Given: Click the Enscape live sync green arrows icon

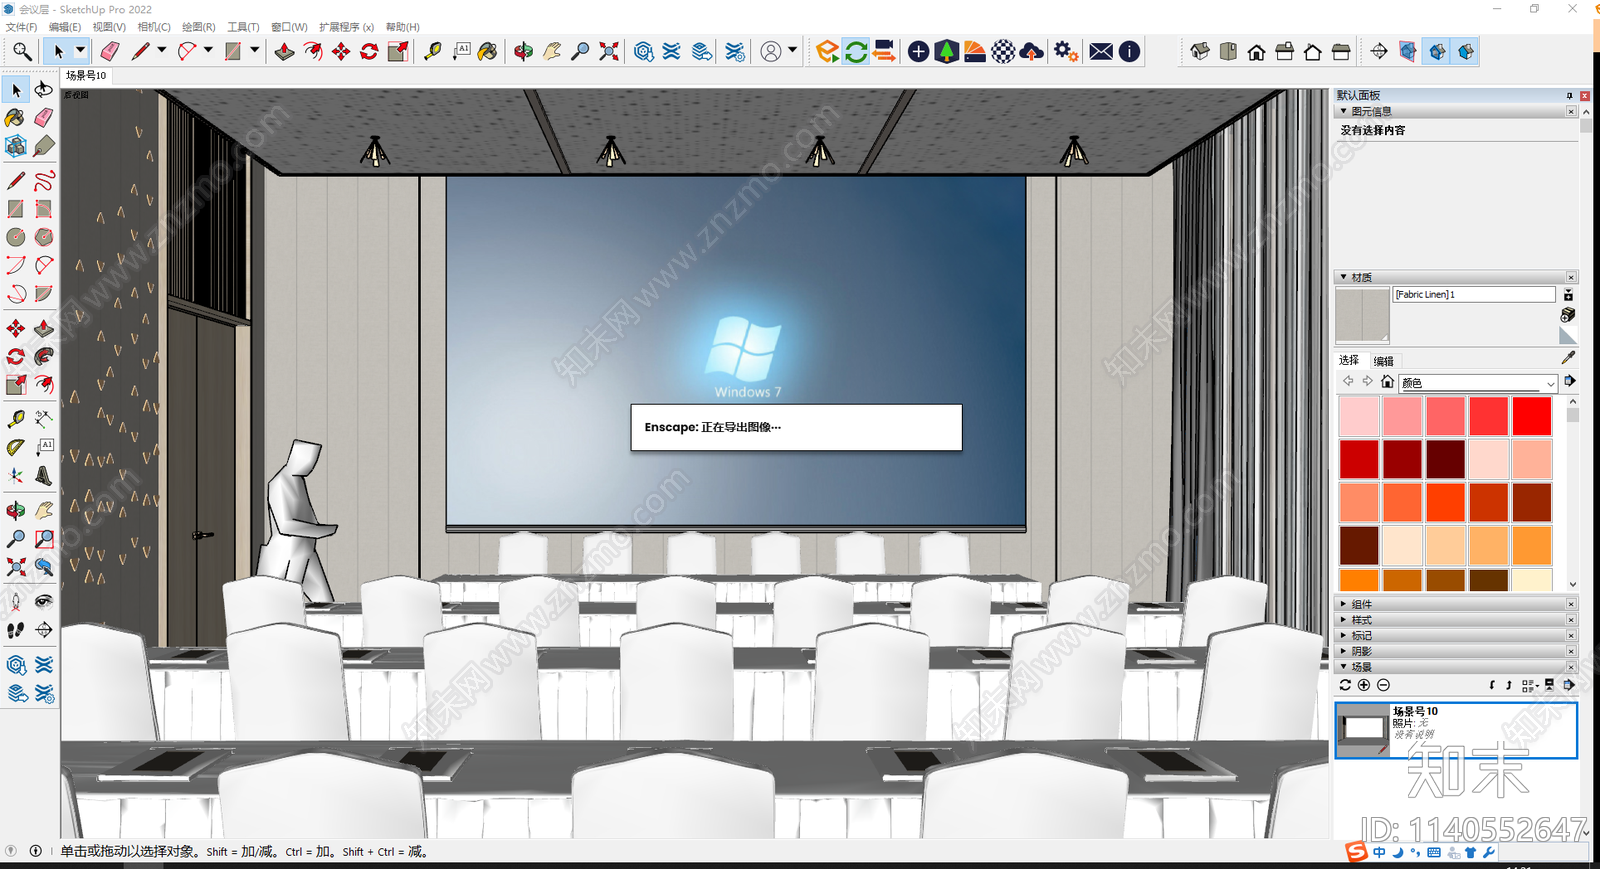Looking at the screenshot, I should point(856,51).
